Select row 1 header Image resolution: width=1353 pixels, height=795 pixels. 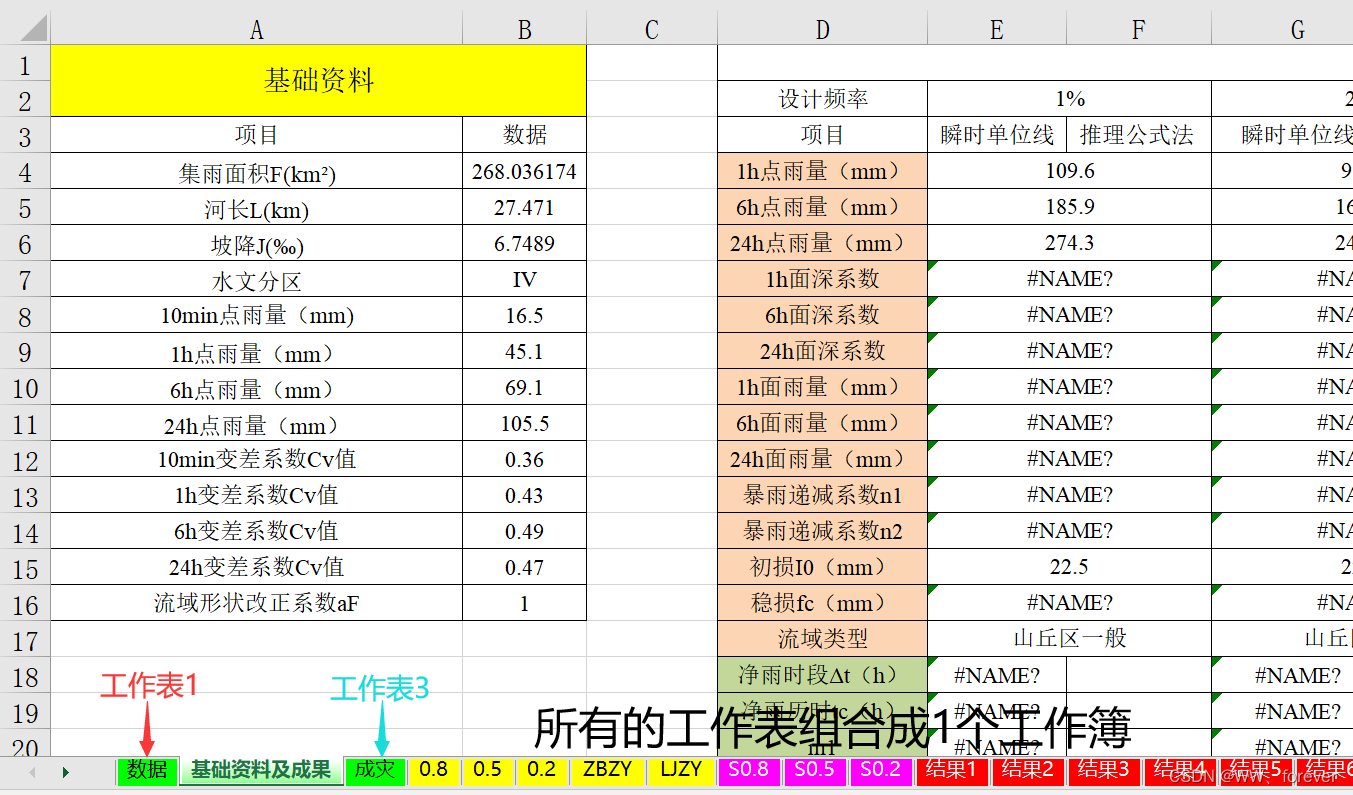click(x=25, y=65)
